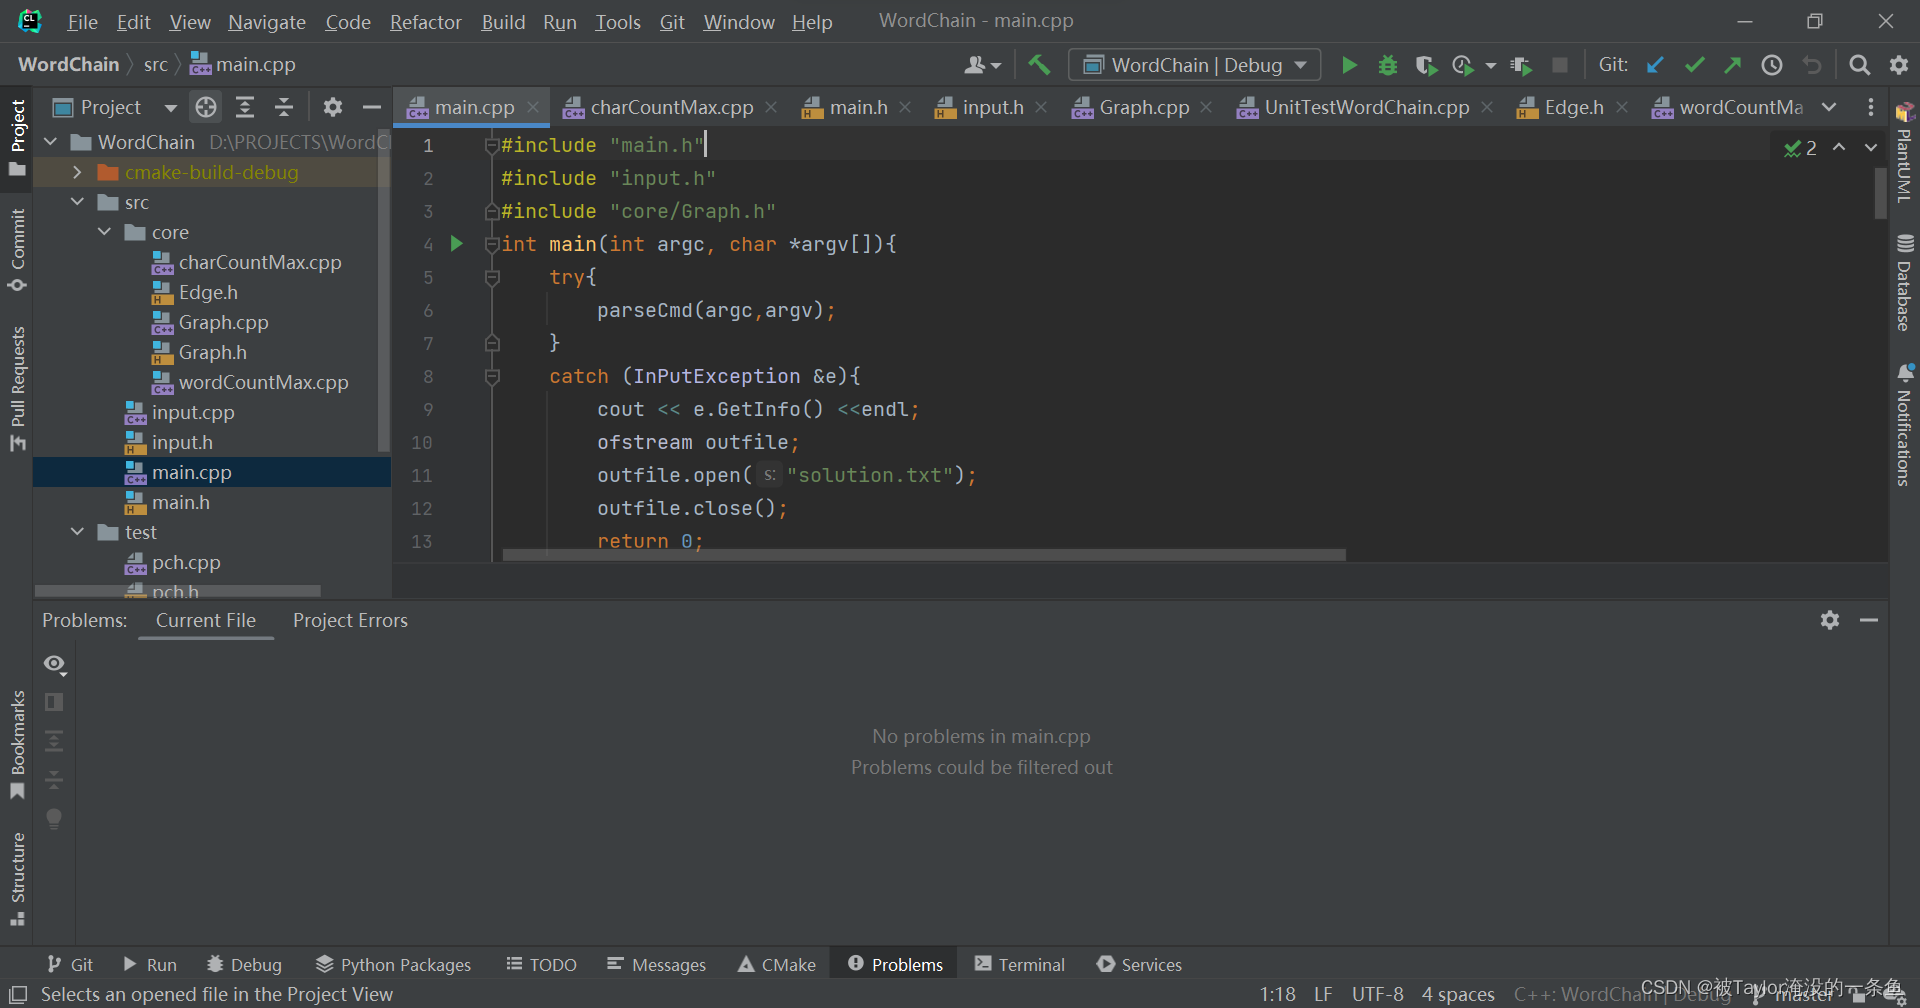Click the UTF-8 encoding in status bar
1920x1008 pixels.
click(1377, 994)
